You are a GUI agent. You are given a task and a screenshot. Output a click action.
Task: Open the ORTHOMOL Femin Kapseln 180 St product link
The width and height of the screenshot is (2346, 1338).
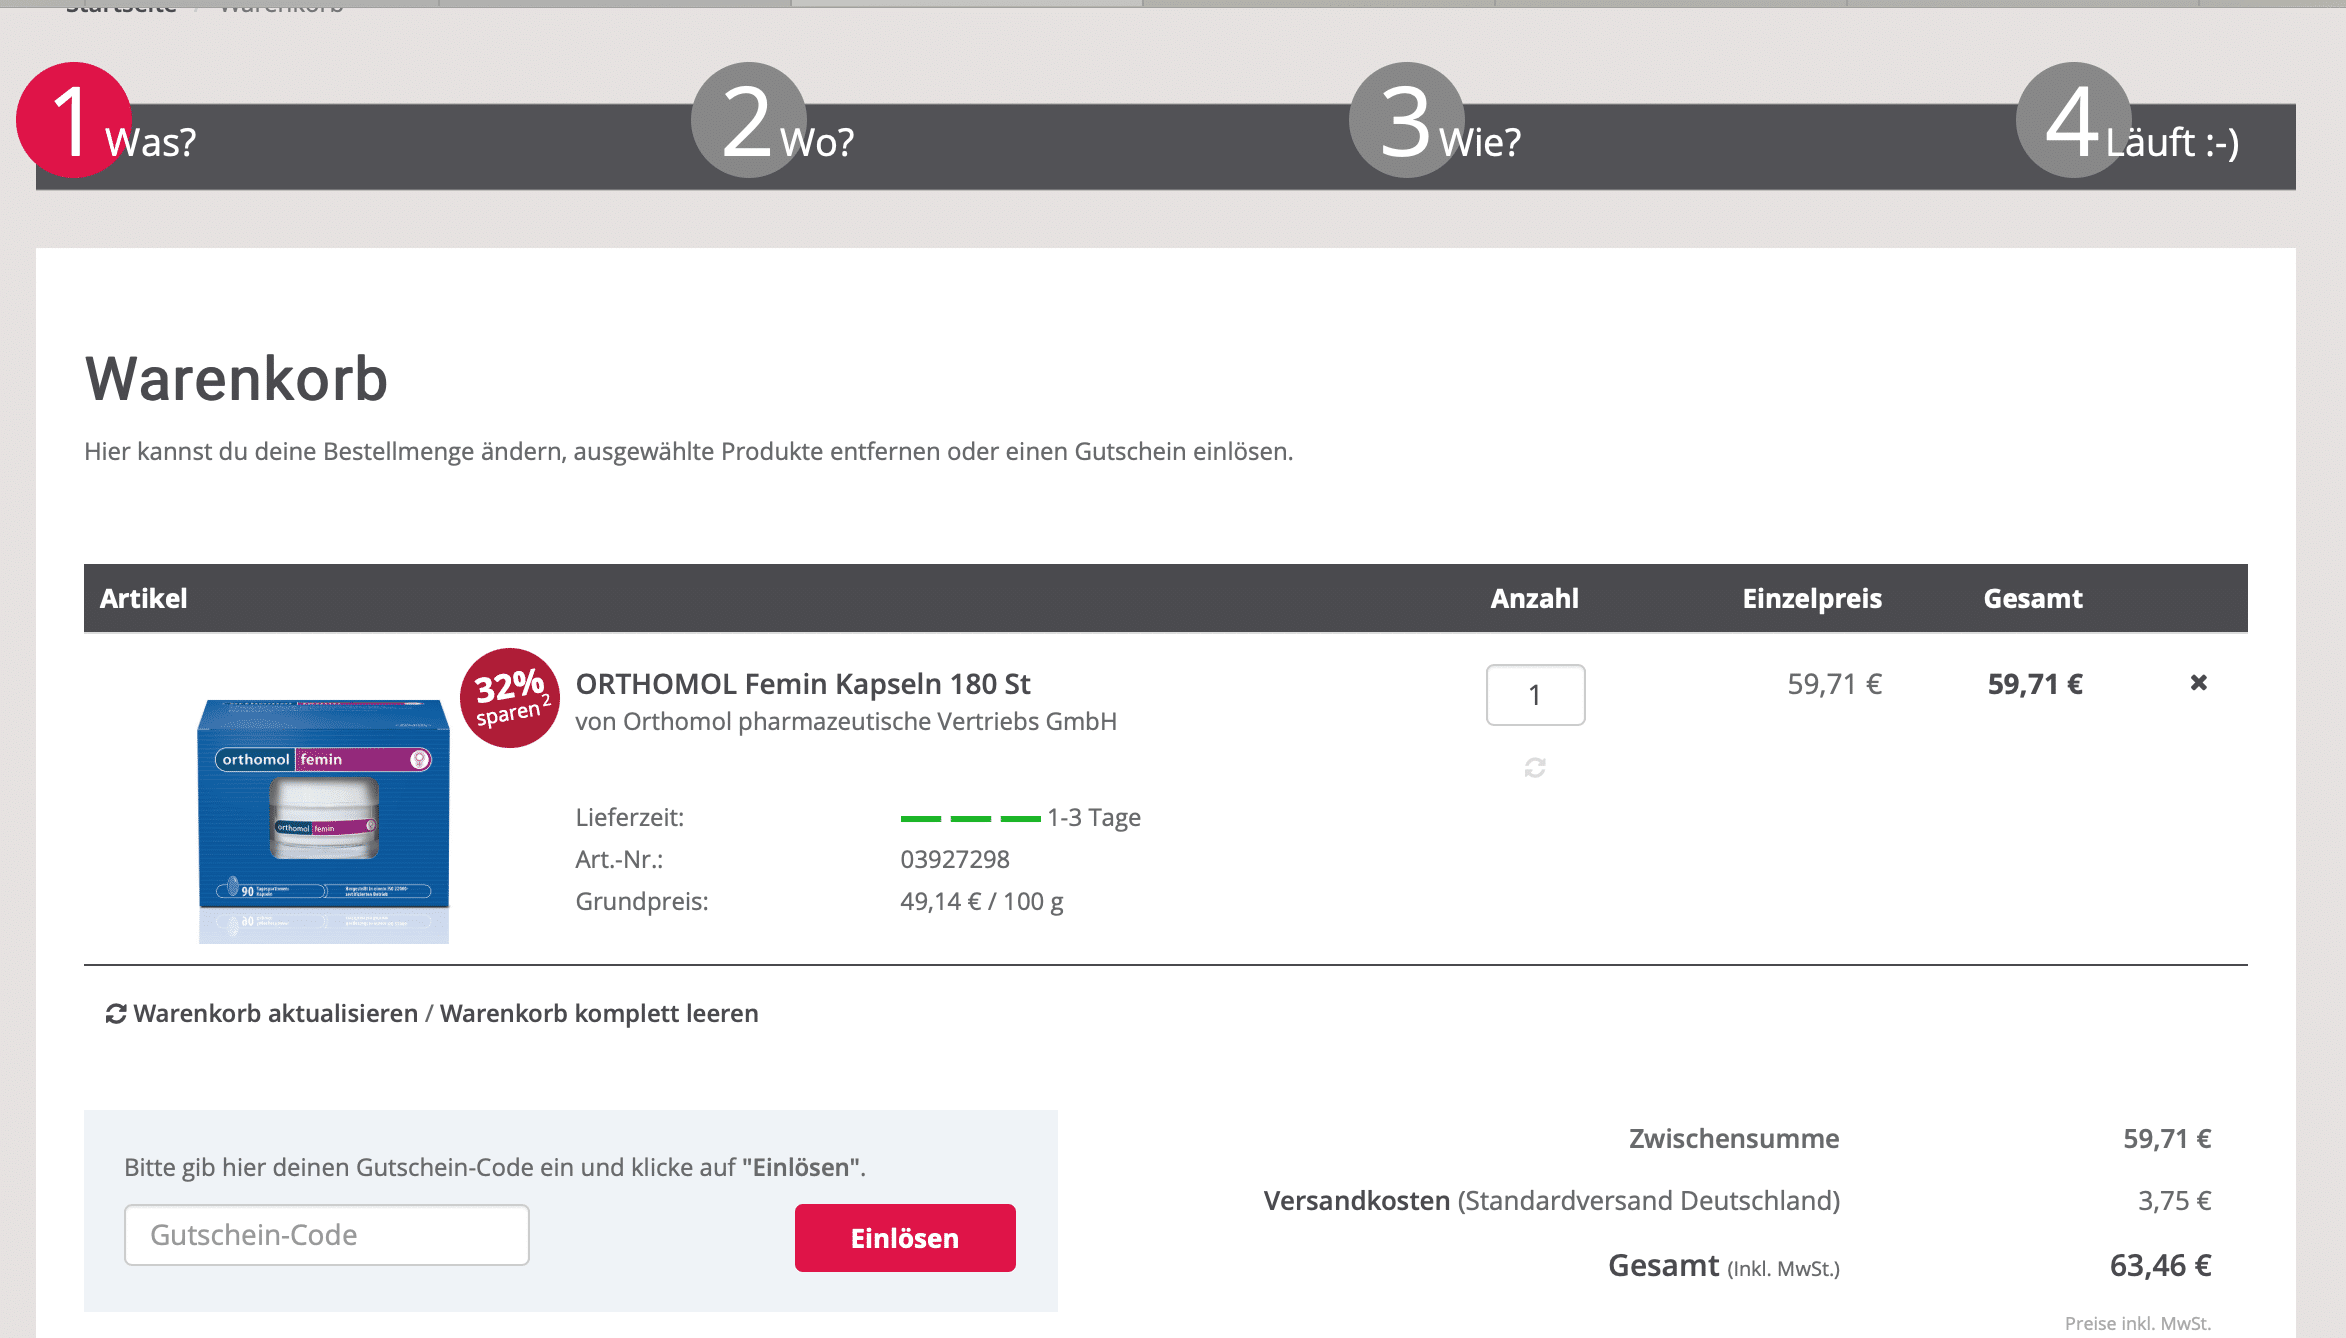point(803,684)
